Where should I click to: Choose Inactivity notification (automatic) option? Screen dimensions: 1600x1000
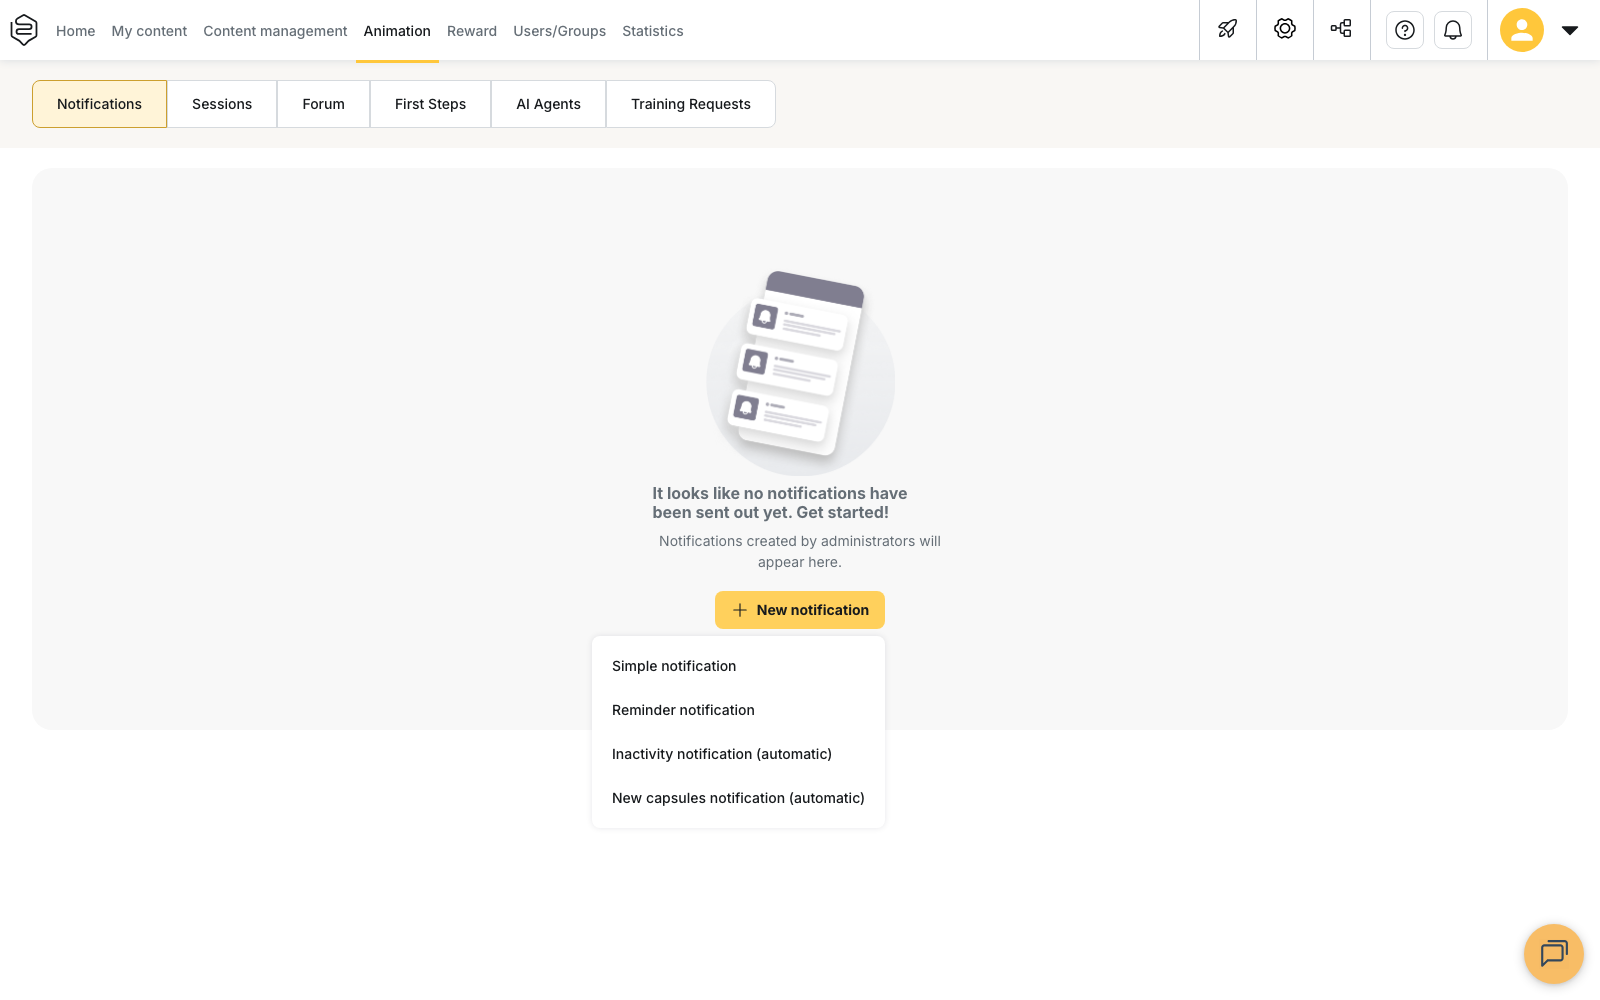pos(738,754)
